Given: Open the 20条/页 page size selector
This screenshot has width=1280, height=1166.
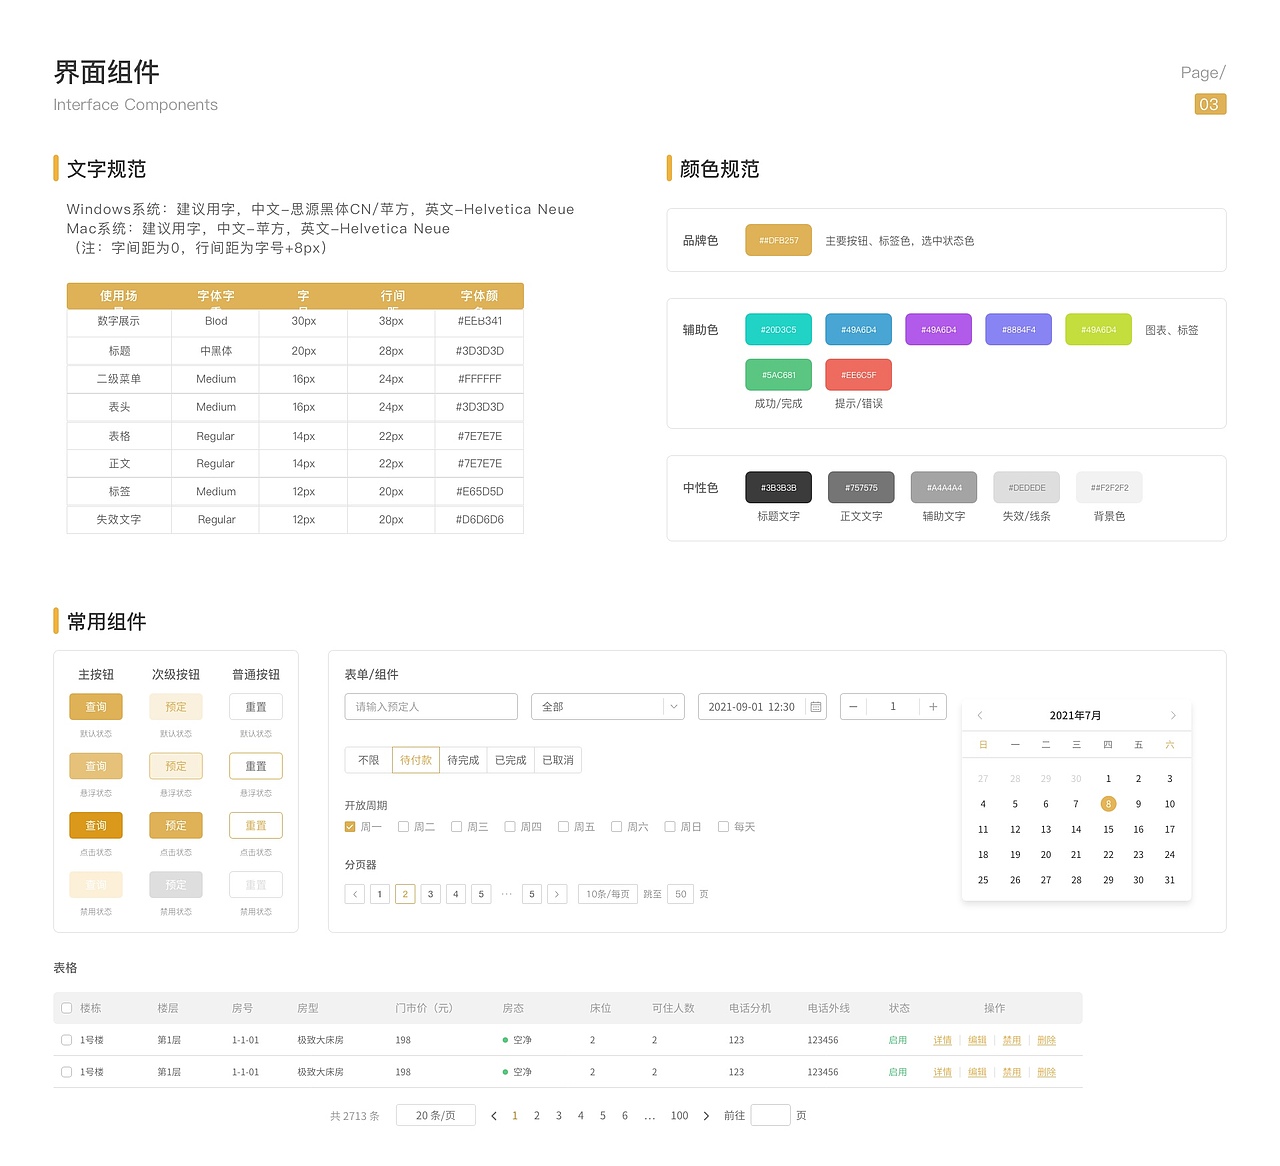Looking at the screenshot, I should pos(435,1115).
